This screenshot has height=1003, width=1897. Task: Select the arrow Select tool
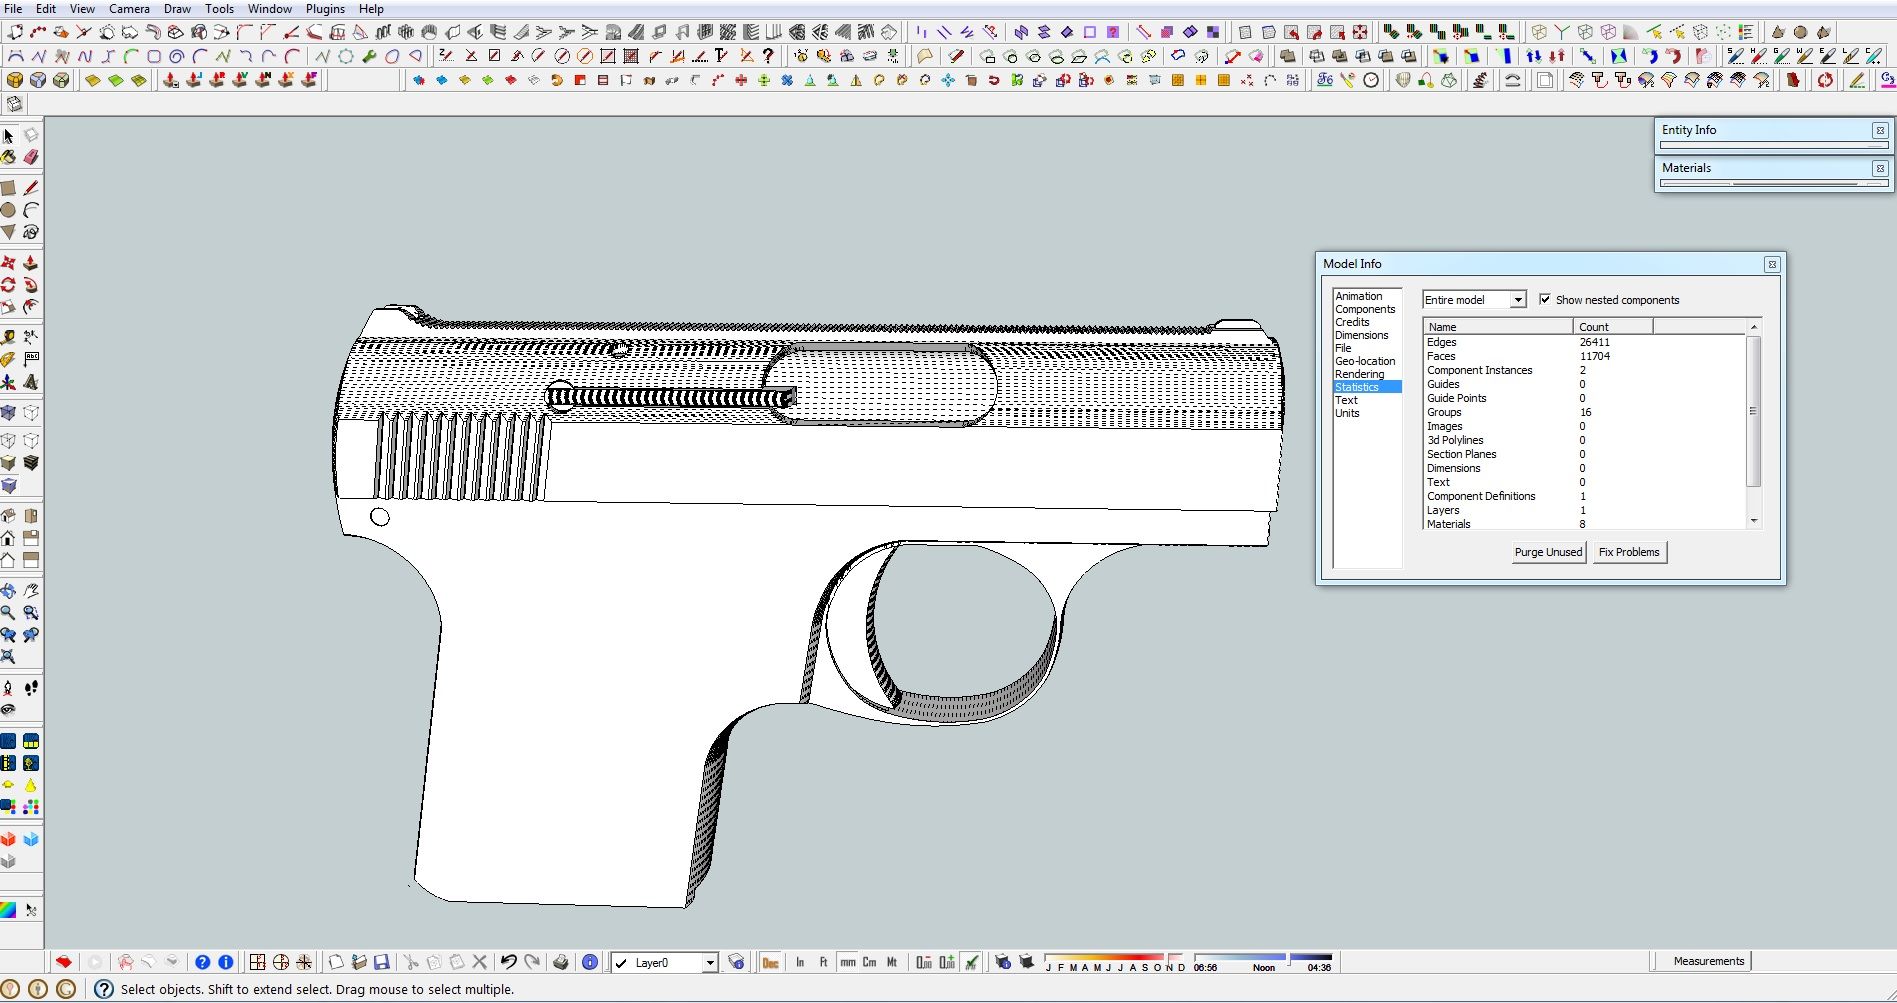coord(9,135)
